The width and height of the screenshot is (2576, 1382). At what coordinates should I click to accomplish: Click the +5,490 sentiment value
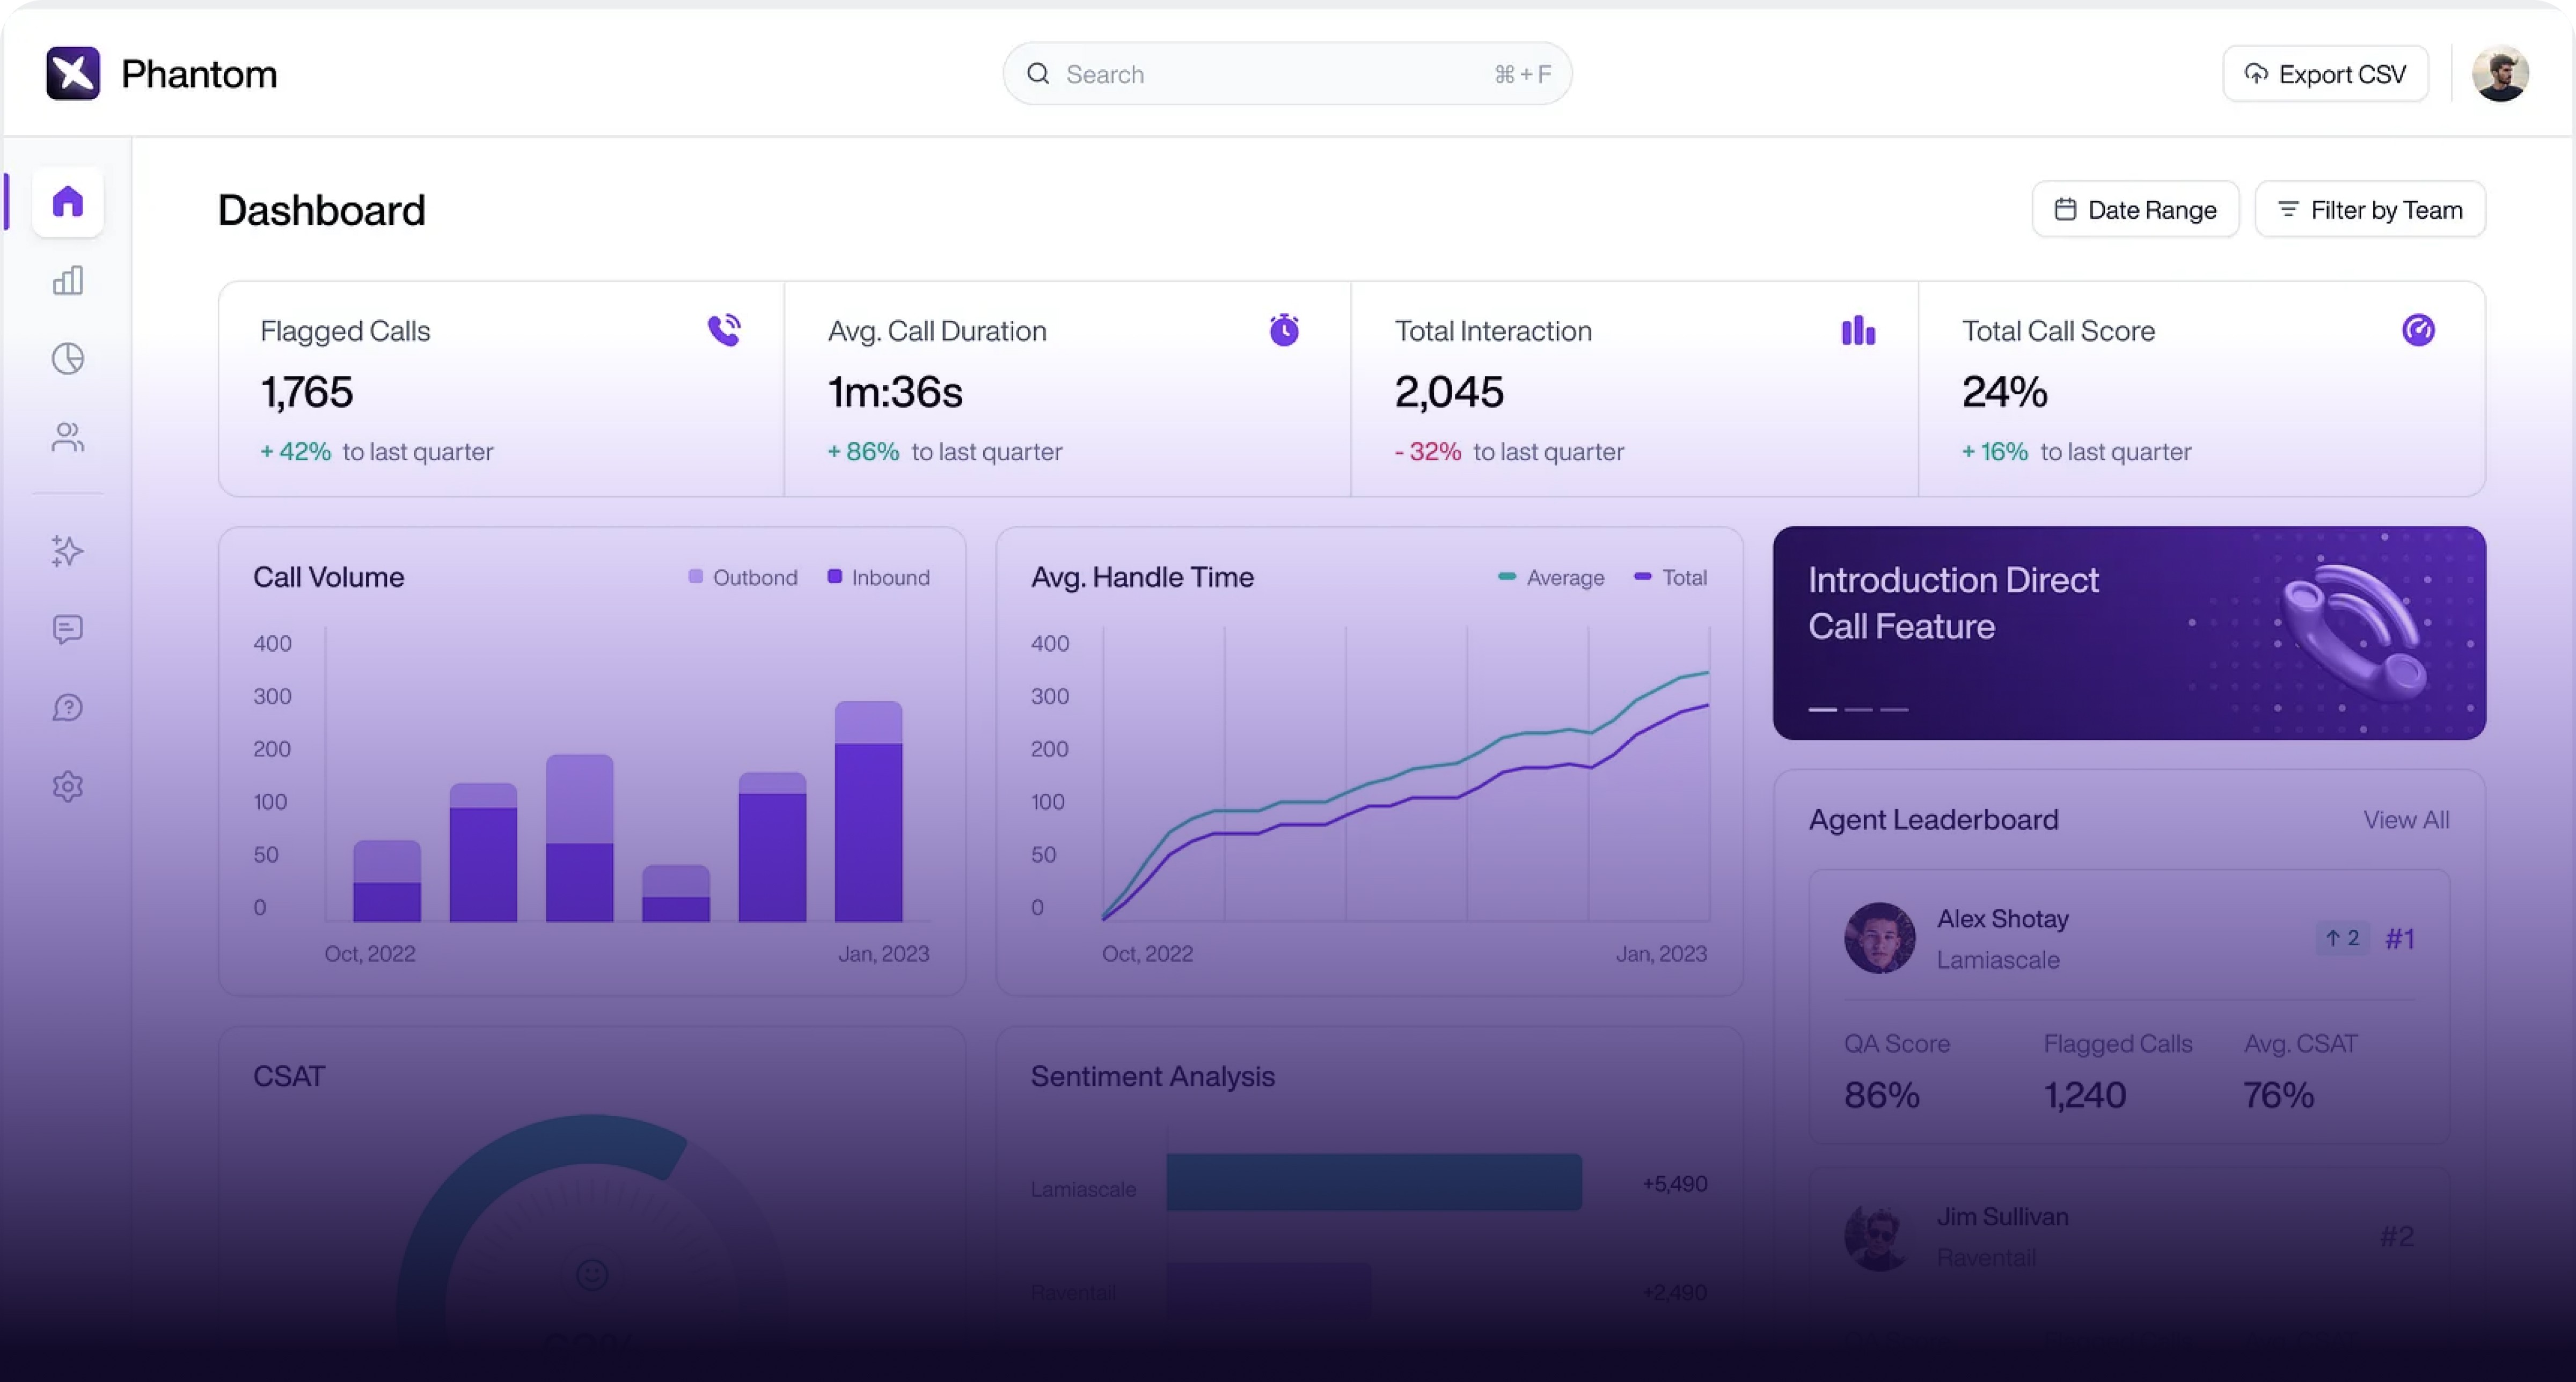tap(1674, 1183)
